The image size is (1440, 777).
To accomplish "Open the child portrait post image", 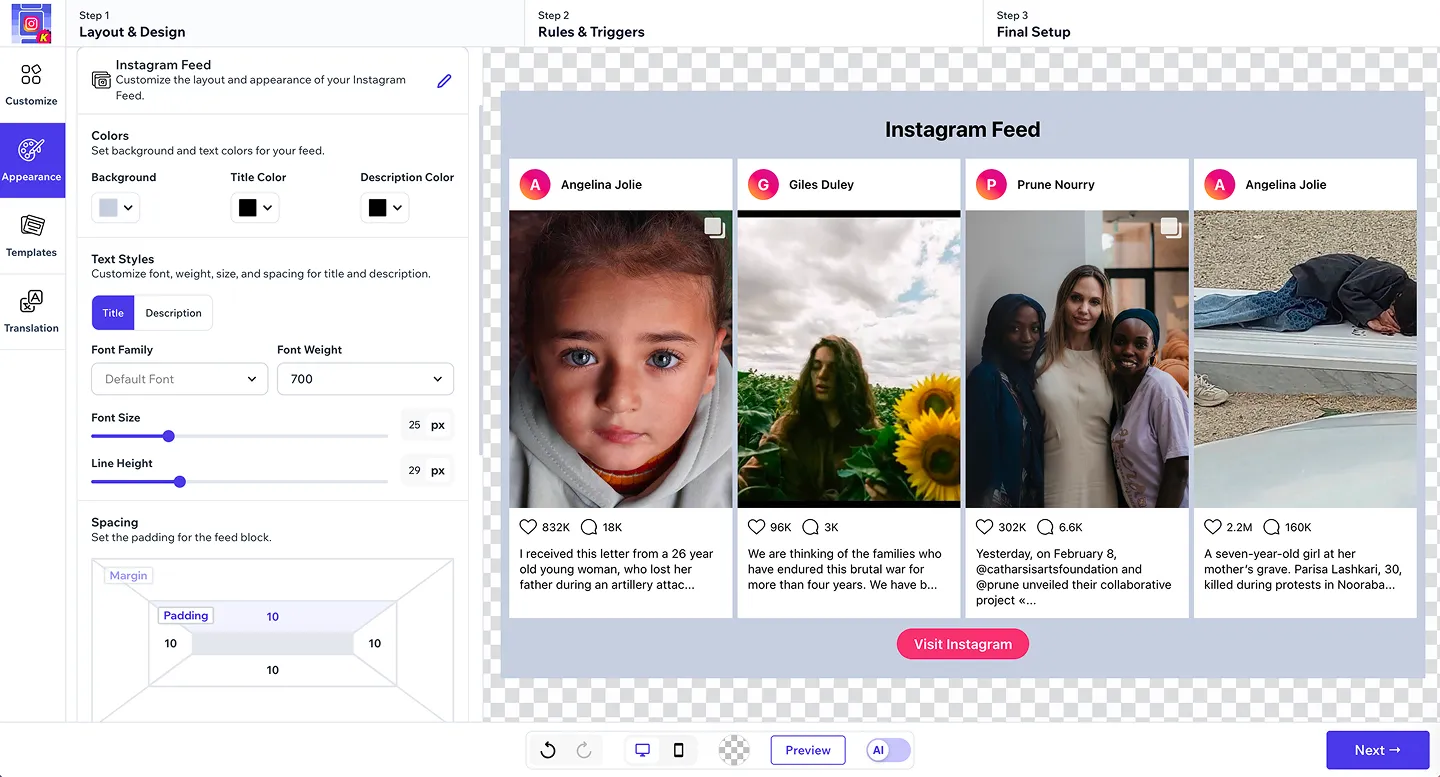I will click(x=621, y=359).
